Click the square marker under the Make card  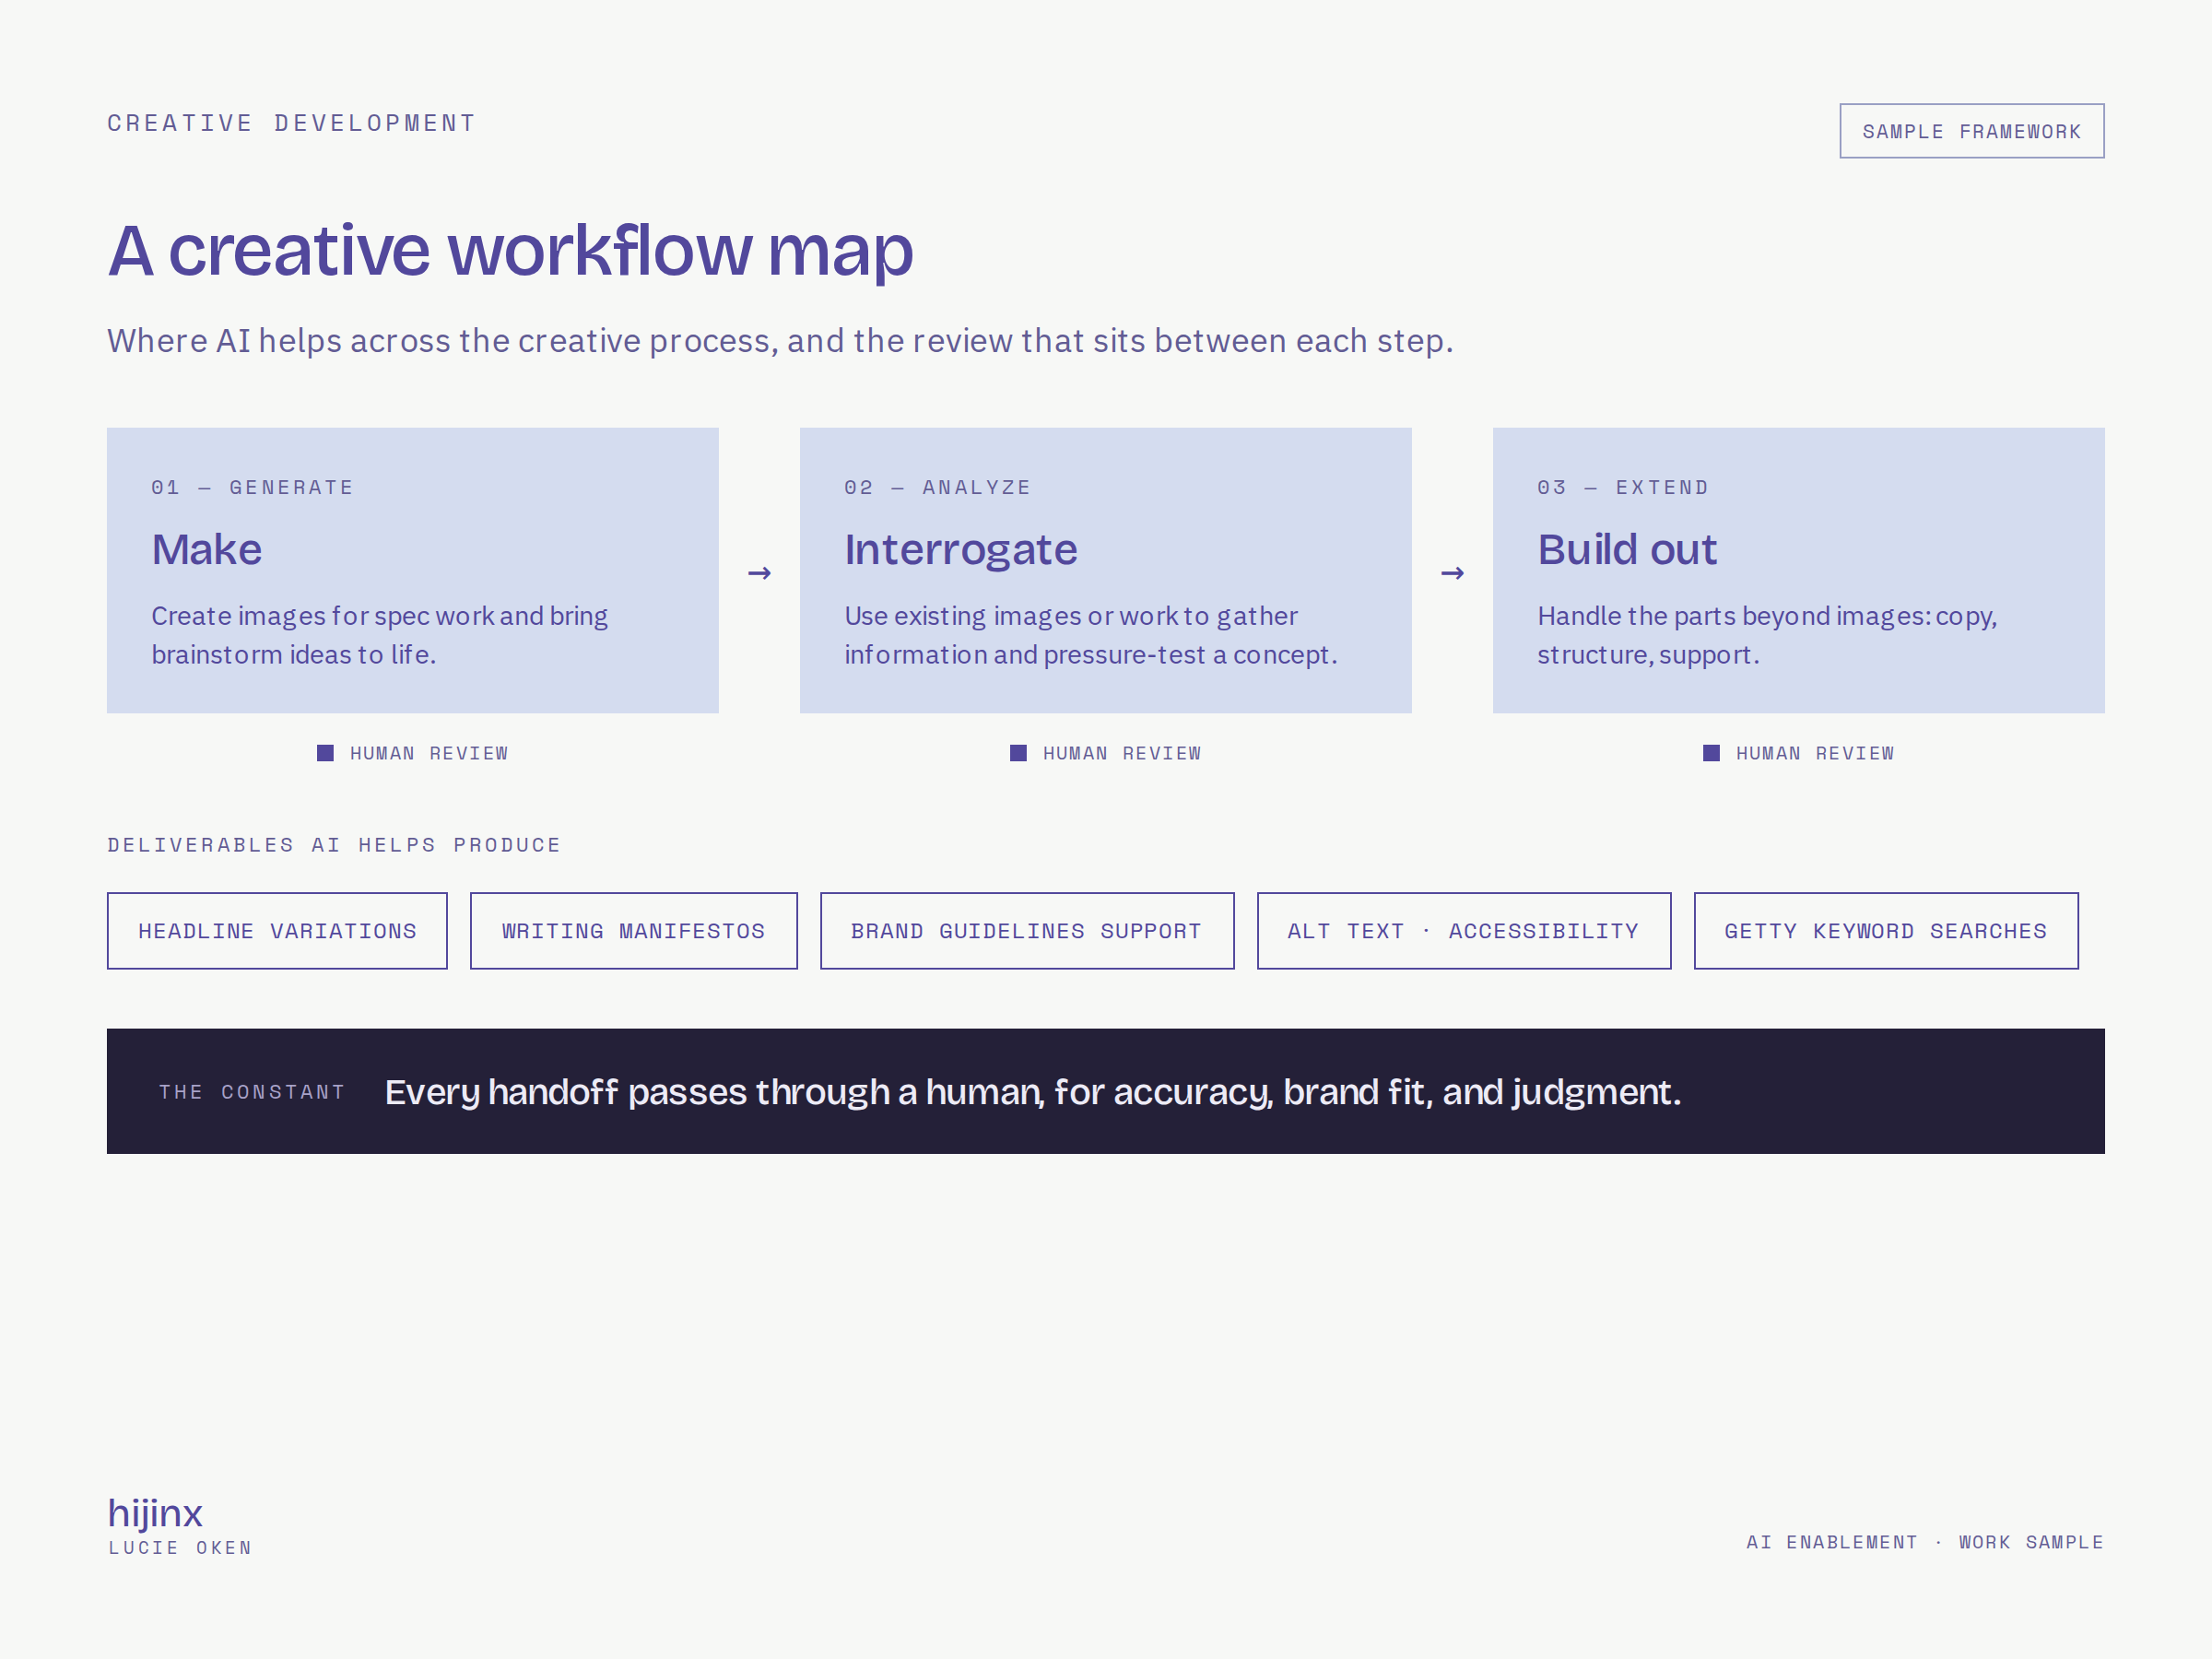(325, 753)
